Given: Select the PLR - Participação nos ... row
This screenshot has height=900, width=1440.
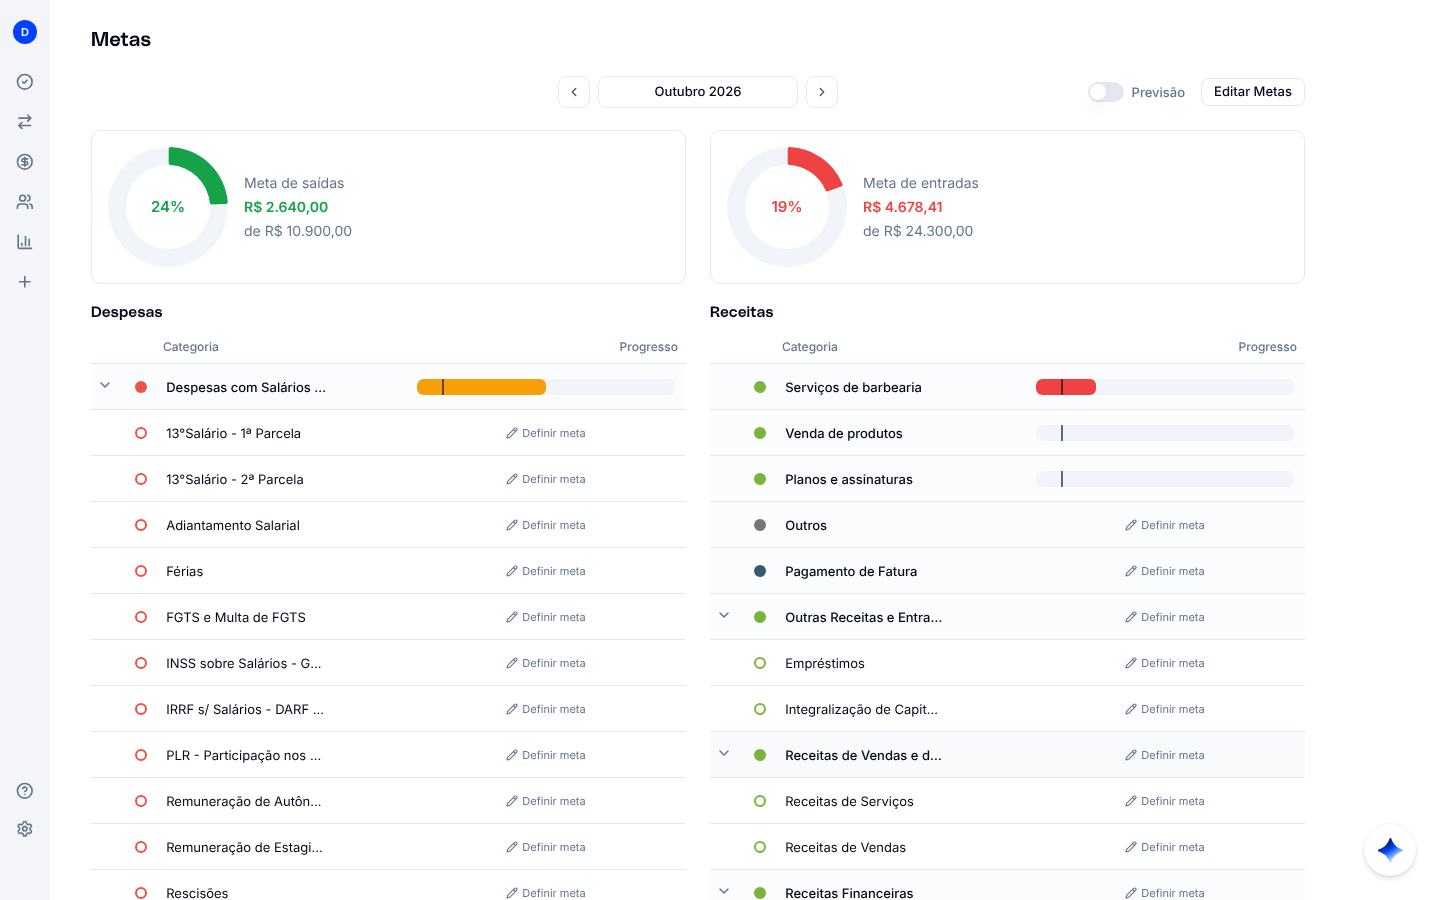Looking at the screenshot, I should pos(388,755).
